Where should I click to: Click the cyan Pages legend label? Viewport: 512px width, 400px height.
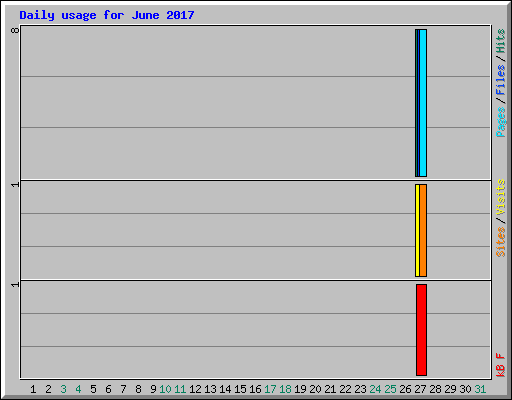click(500, 122)
